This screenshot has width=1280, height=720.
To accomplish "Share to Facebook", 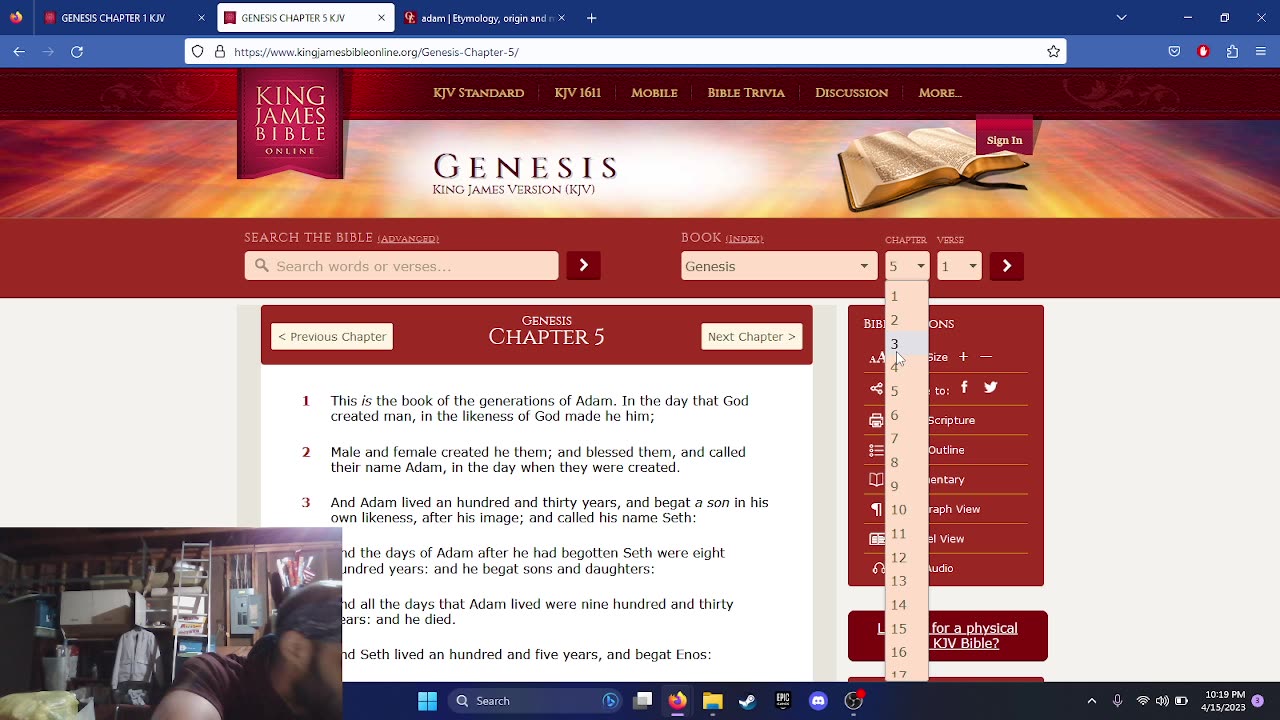I will (964, 387).
